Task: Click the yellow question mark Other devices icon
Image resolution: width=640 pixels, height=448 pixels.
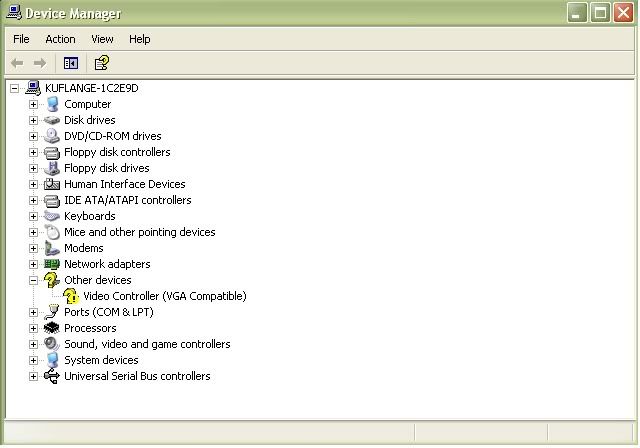Action: tap(52, 280)
